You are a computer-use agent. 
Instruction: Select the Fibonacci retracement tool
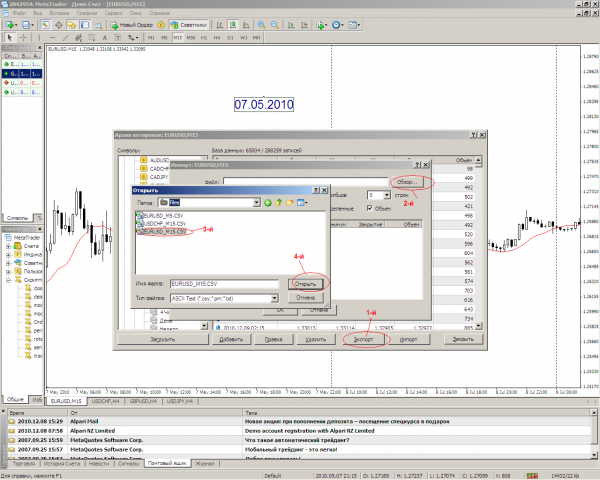(x=91, y=38)
